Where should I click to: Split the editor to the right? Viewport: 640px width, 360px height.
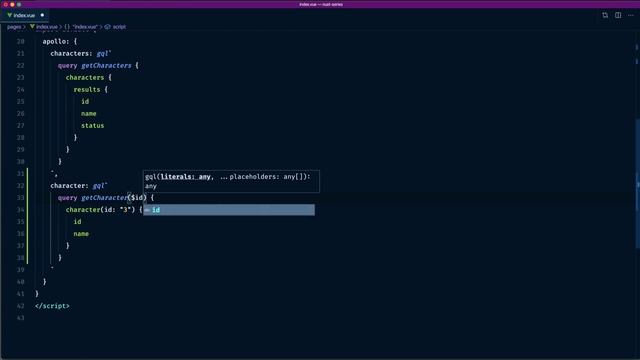coord(618,15)
